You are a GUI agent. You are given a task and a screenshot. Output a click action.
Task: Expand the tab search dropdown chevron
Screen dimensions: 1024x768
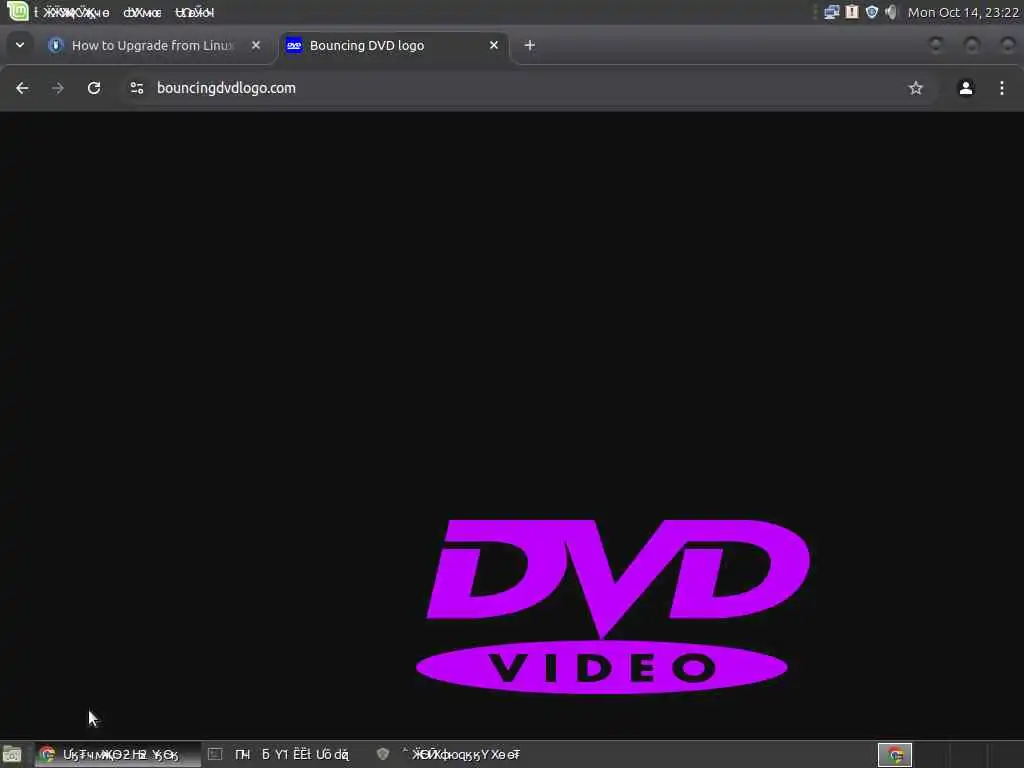[20, 45]
